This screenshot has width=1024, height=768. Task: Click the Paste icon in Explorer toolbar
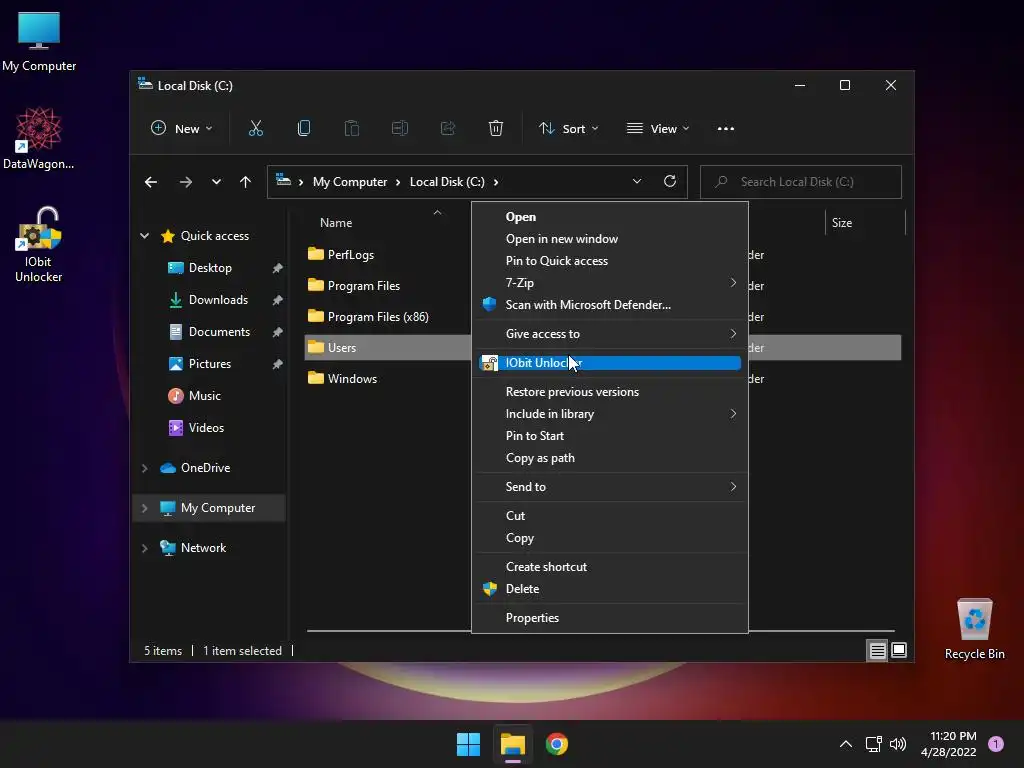click(351, 129)
